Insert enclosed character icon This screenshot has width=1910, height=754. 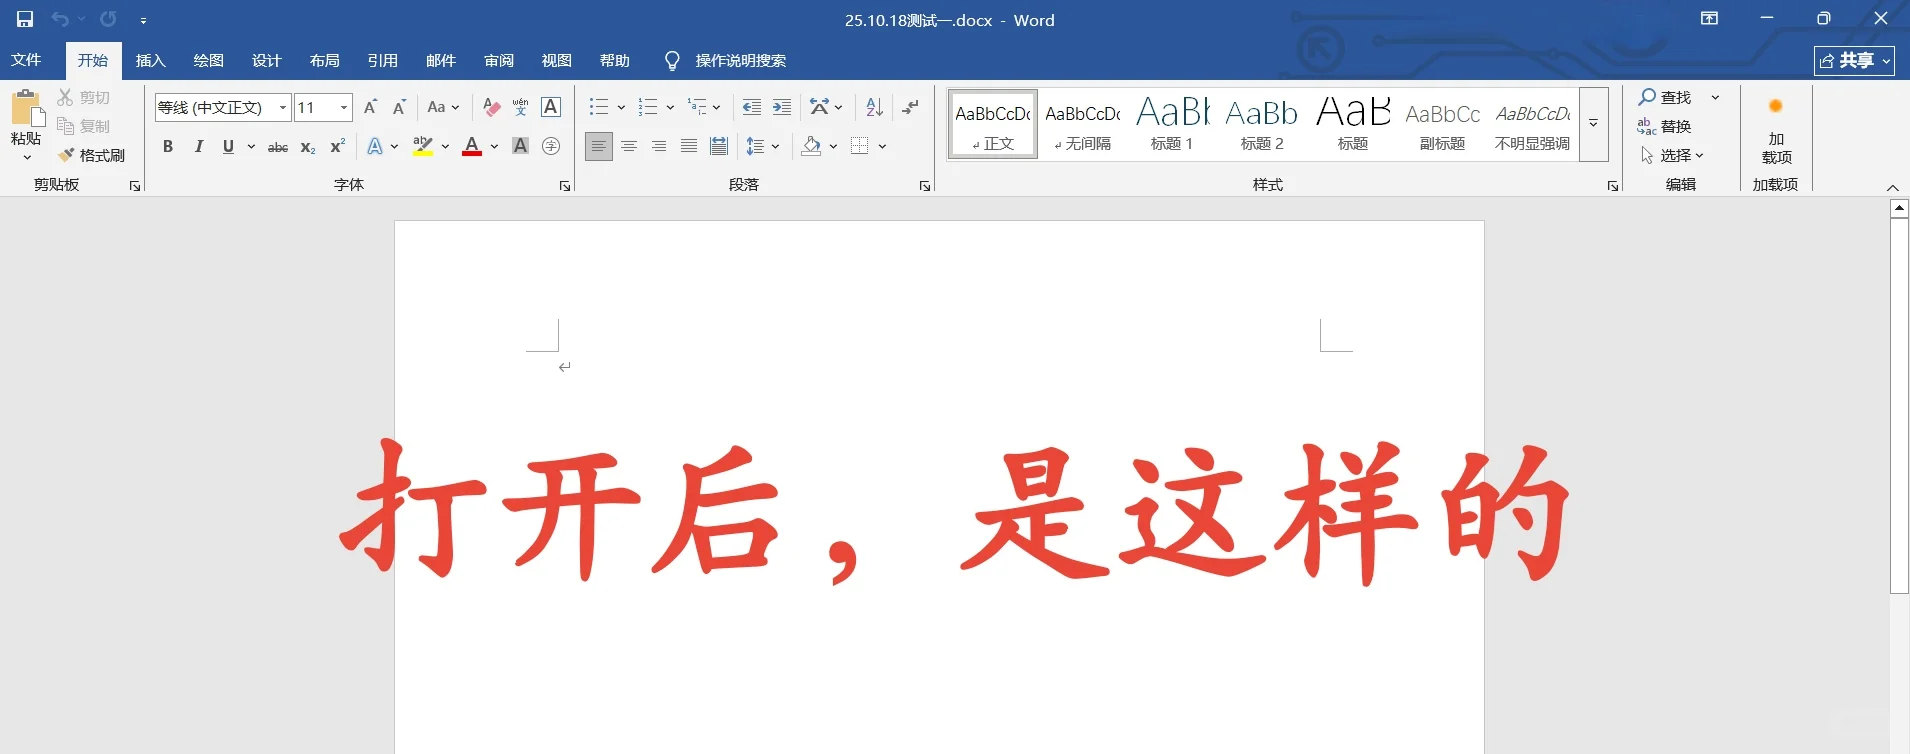point(550,146)
